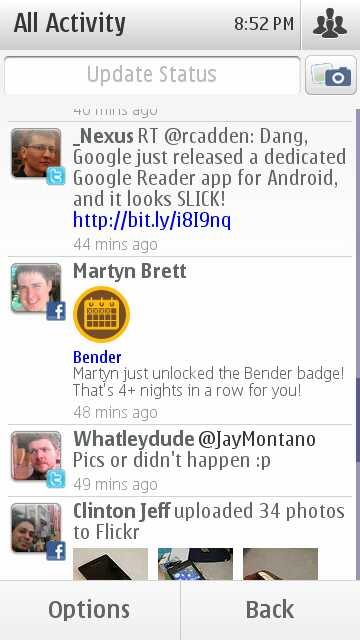Open _Nexus profile picture

36,153
